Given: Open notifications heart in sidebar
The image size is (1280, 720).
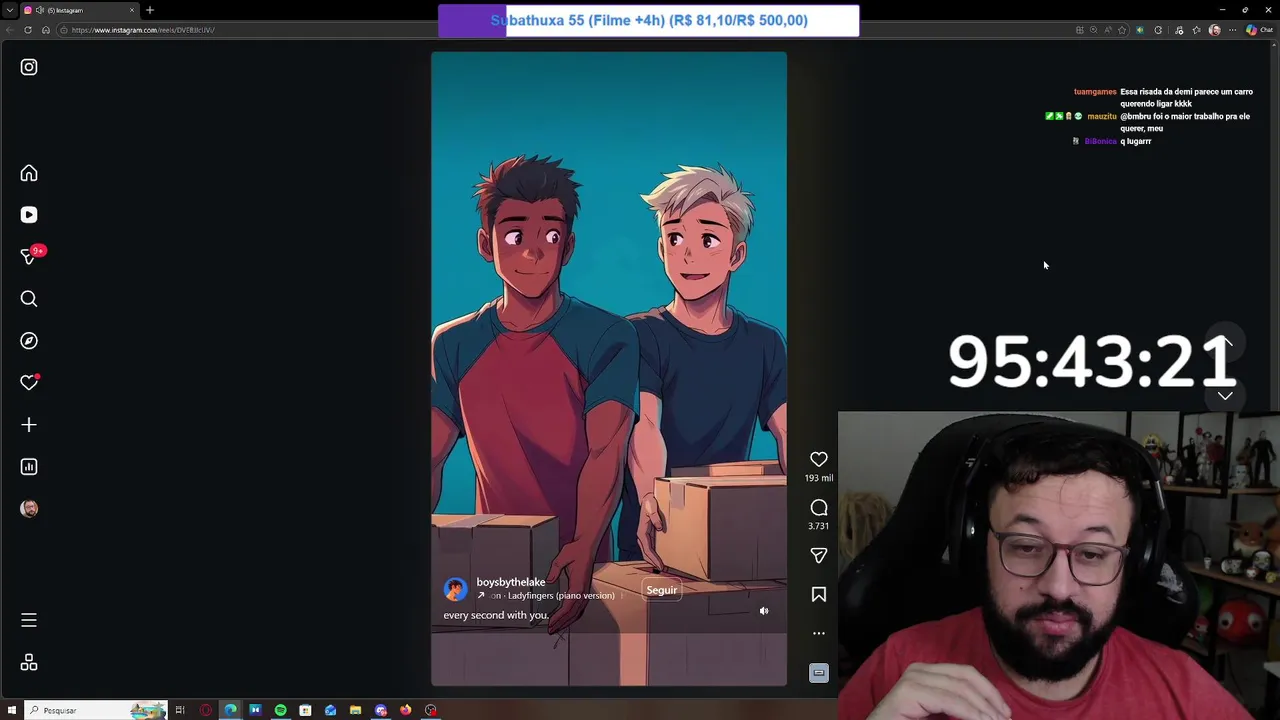Looking at the screenshot, I should 29,383.
